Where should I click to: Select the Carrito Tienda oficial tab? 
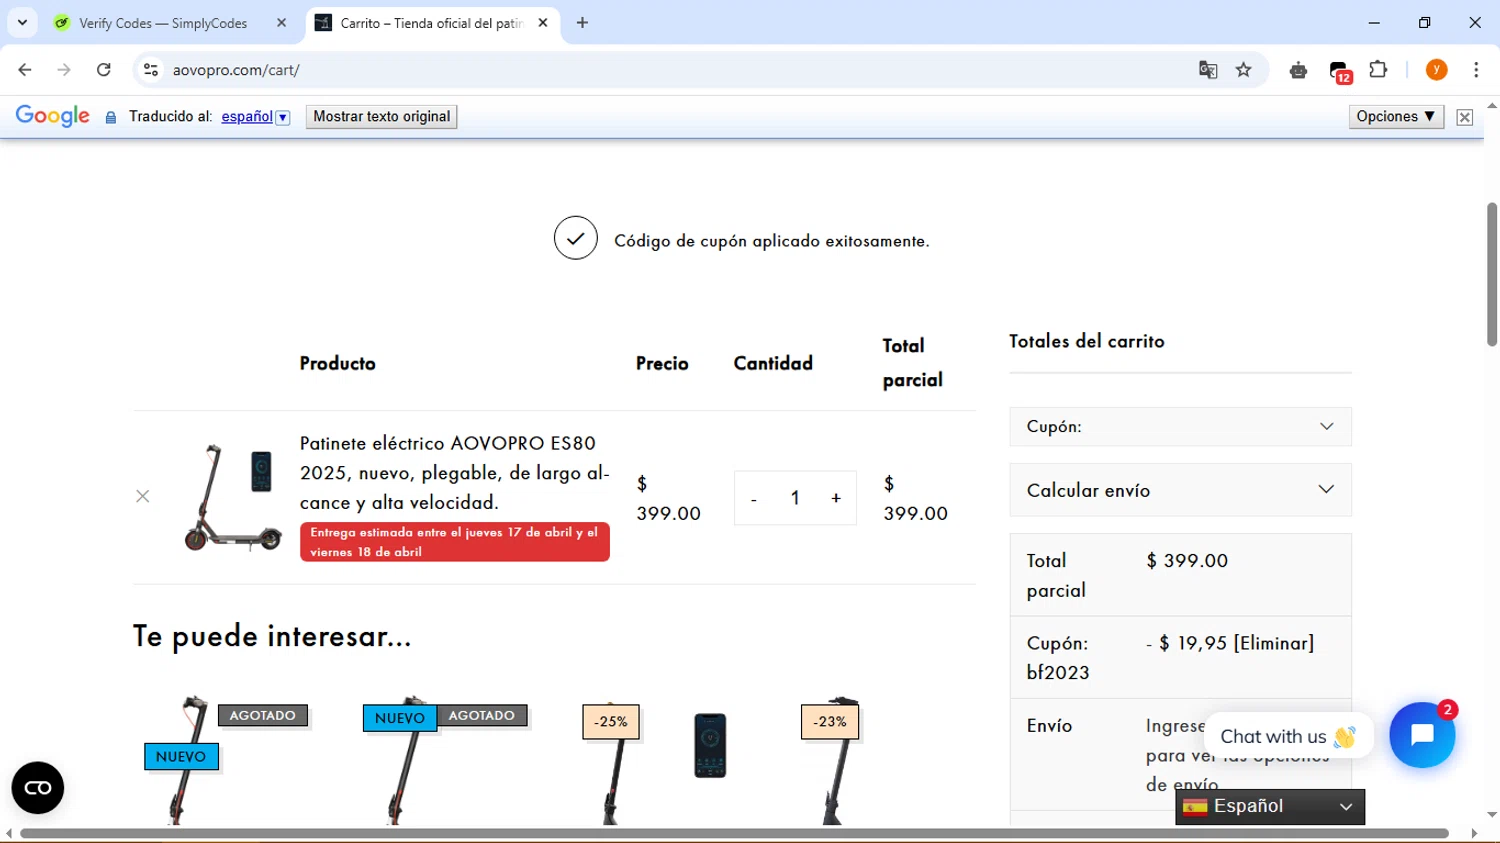click(430, 23)
